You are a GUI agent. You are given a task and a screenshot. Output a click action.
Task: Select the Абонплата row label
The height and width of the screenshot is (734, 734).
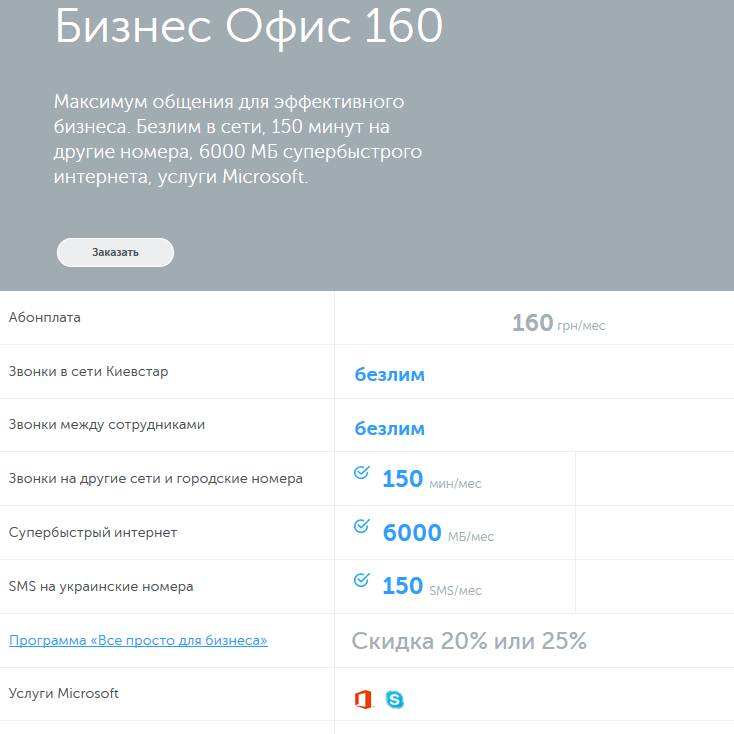tap(45, 318)
